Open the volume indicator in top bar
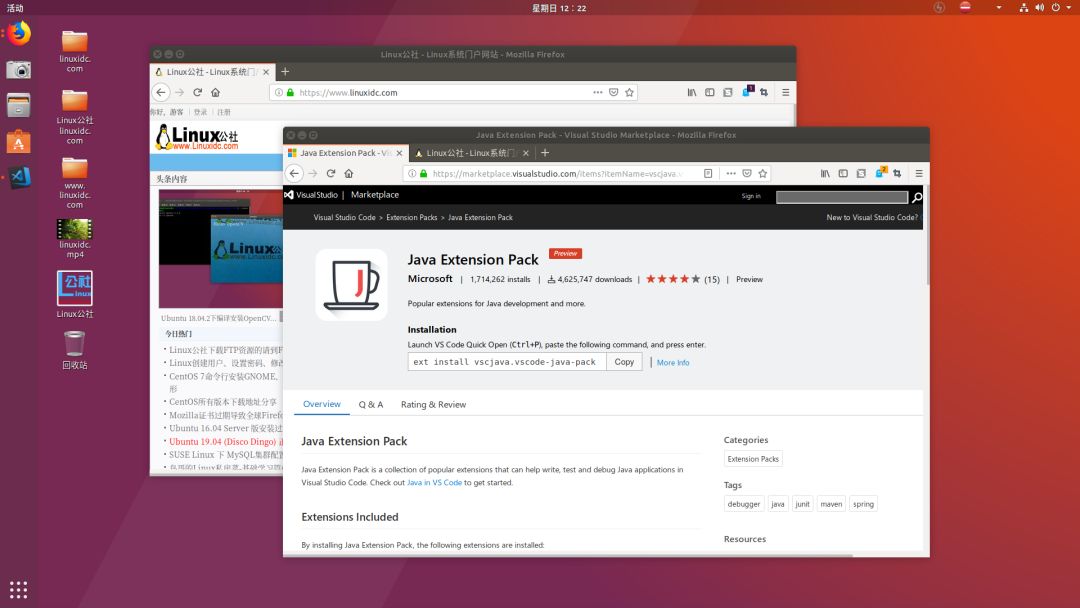 [1039, 8]
